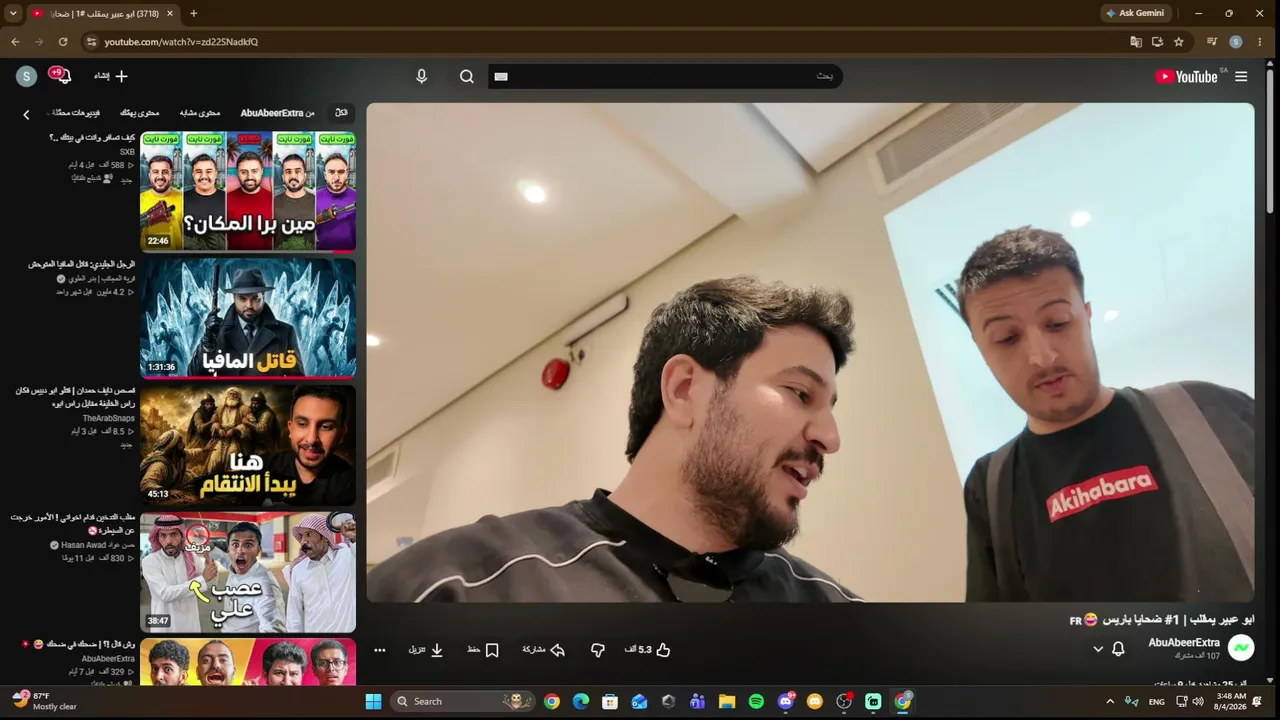Launch Spotify from the taskbar
Image resolution: width=1280 pixels, height=720 pixels.
[756, 701]
